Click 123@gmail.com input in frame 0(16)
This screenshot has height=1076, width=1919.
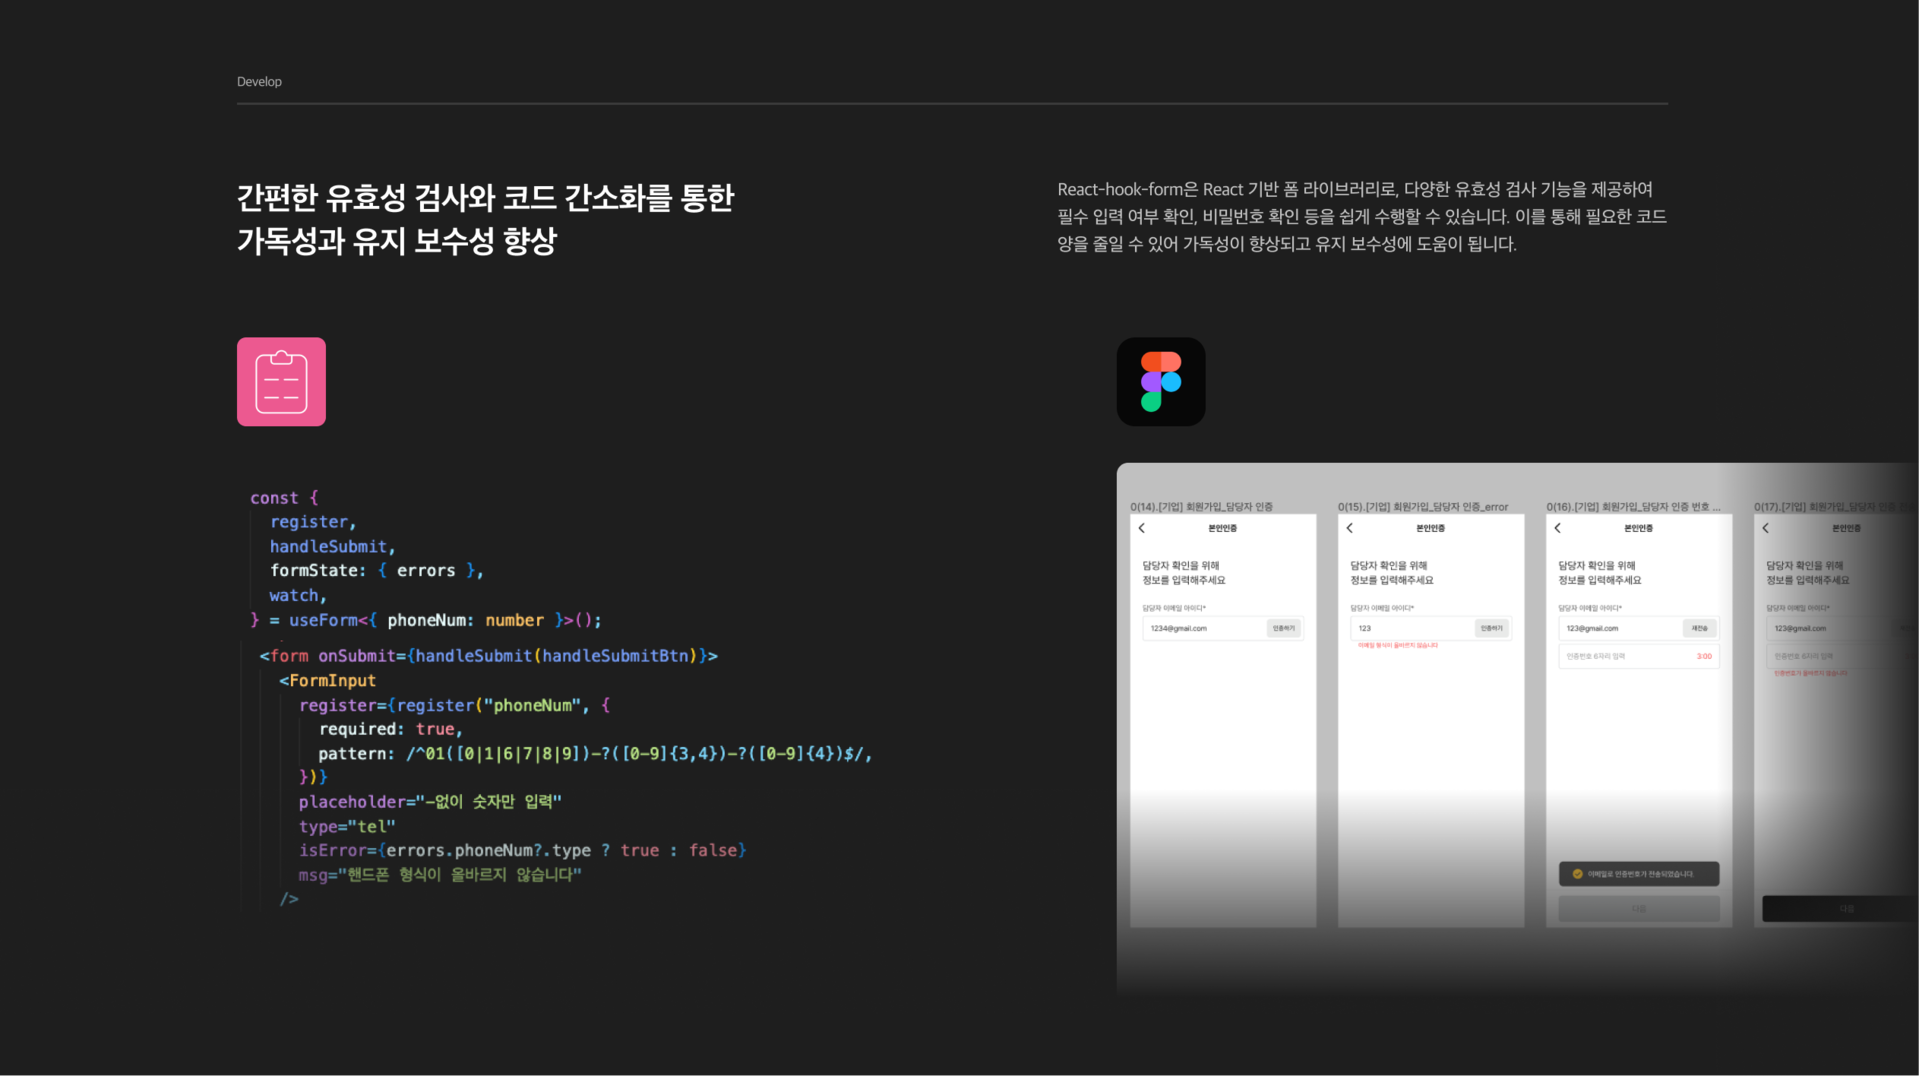[1639, 628]
